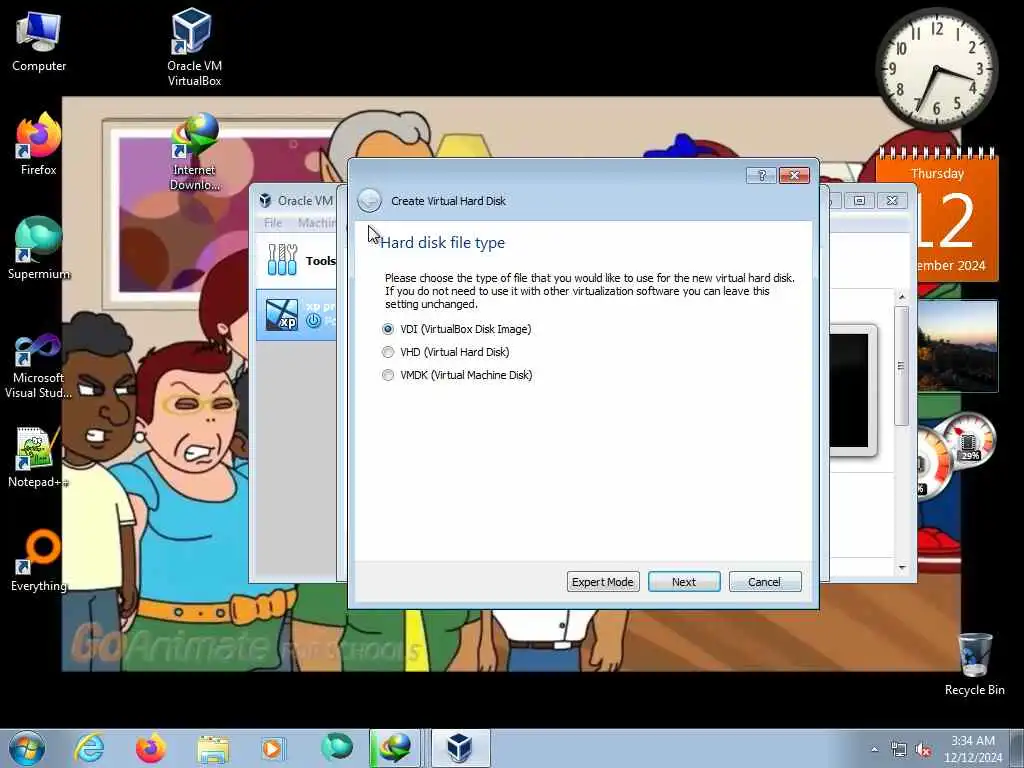Viewport: 1024px width, 768px height.
Task: Click the slideshow picture gadget
Action: pos(957,346)
